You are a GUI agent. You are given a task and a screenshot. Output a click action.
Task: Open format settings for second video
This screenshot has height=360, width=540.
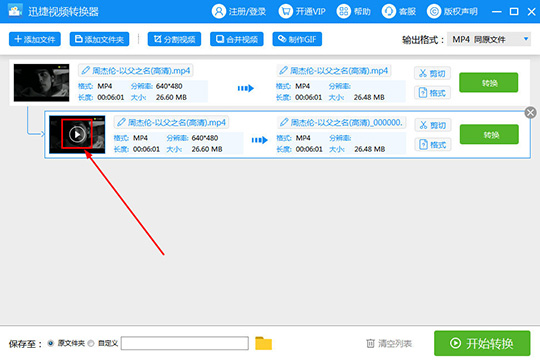click(433, 144)
